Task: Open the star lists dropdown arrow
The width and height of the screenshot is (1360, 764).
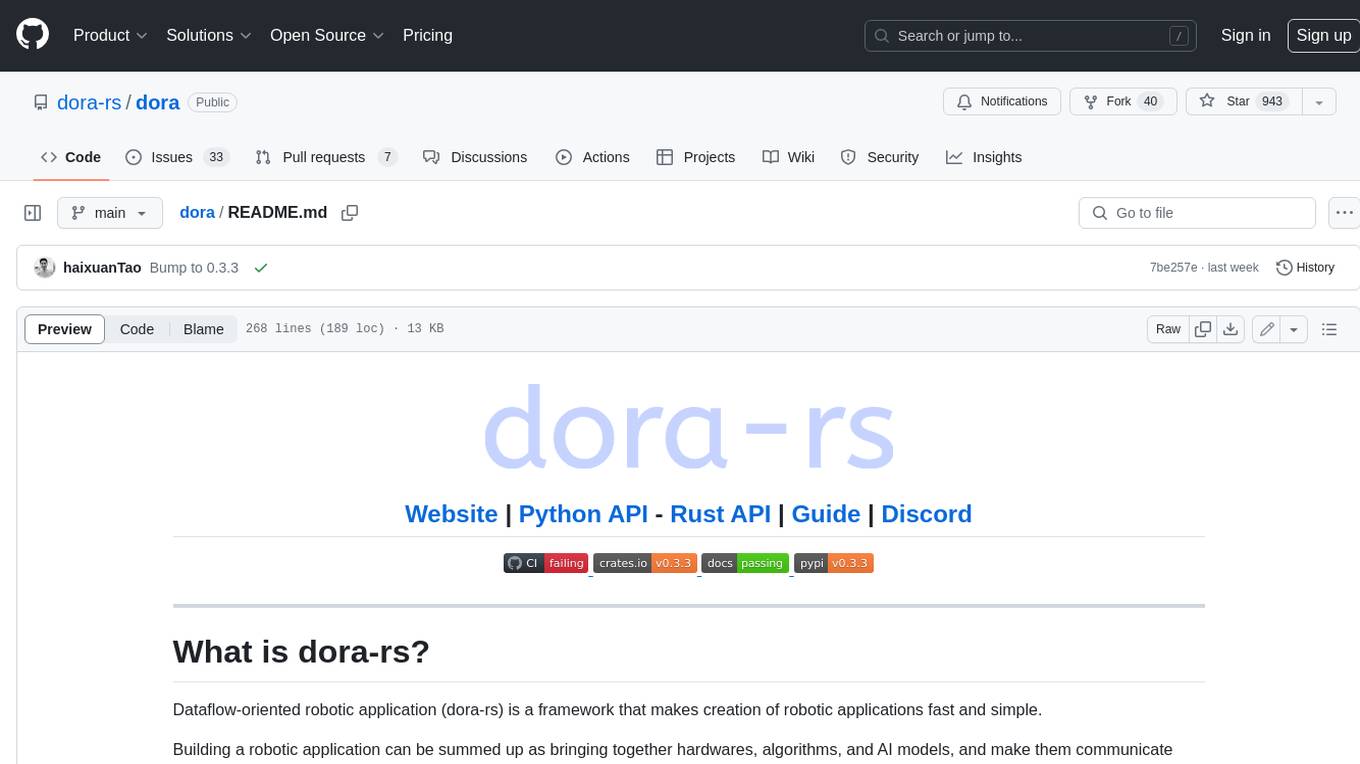Action: point(1319,102)
